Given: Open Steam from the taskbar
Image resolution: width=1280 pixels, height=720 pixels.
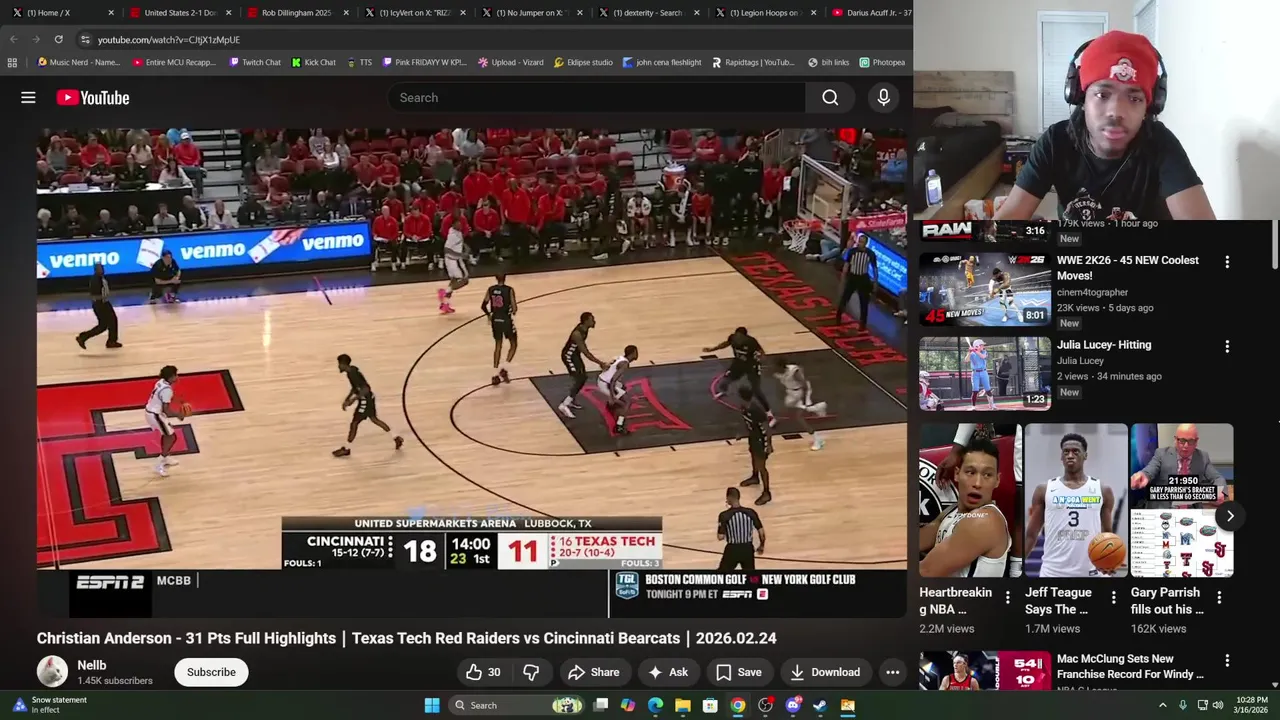Looking at the screenshot, I should coord(820,705).
